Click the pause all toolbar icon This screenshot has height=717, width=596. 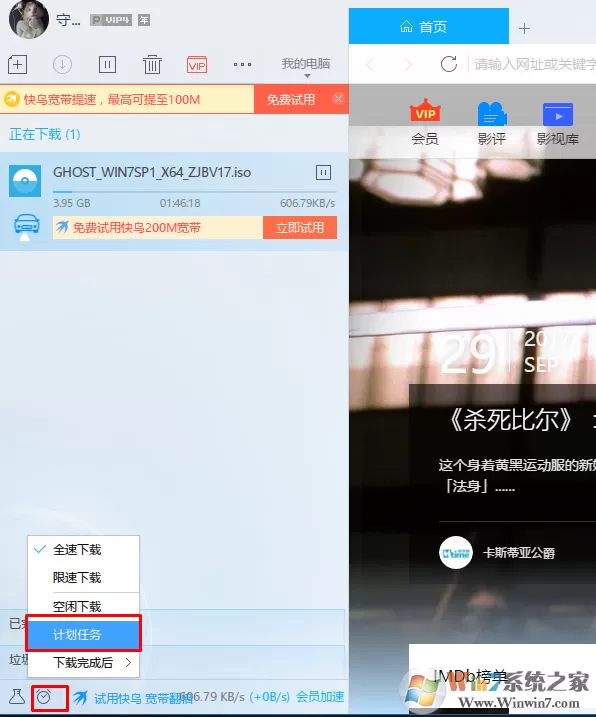107,64
